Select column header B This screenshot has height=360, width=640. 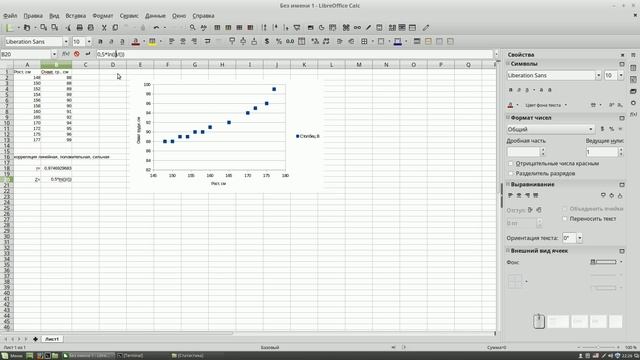click(56, 64)
